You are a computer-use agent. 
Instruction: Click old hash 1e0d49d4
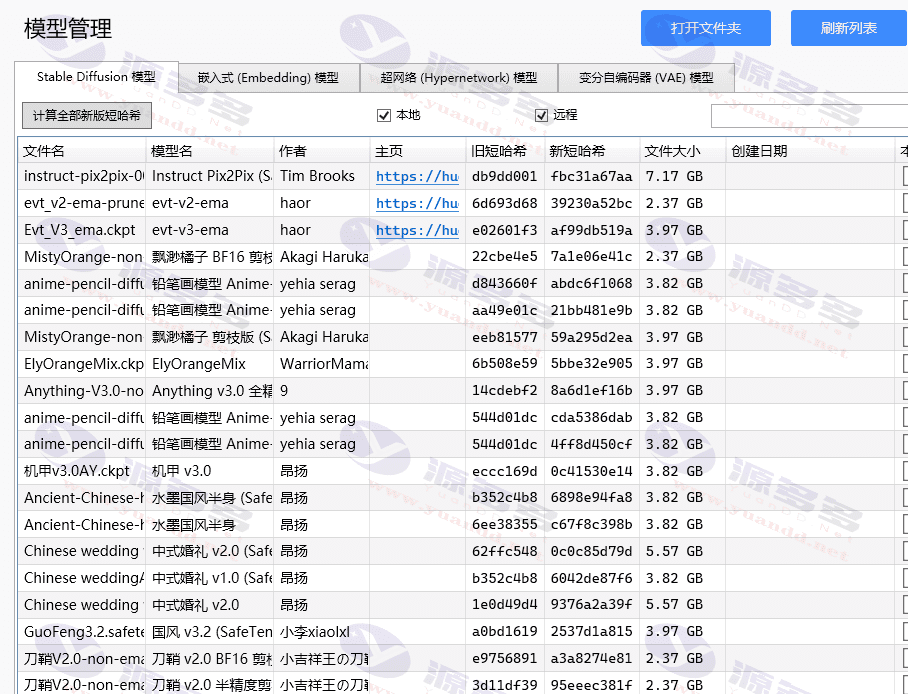click(x=505, y=605)
